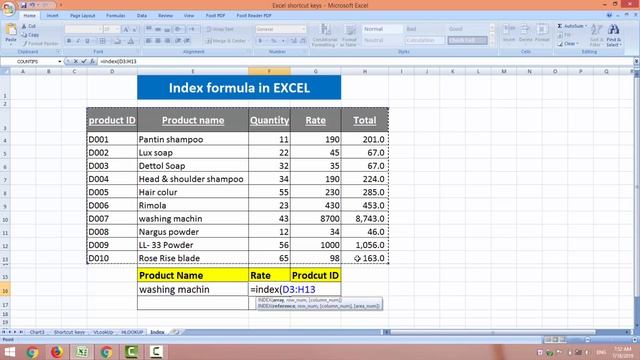Click Percent Style icon

tap(274, 41)
